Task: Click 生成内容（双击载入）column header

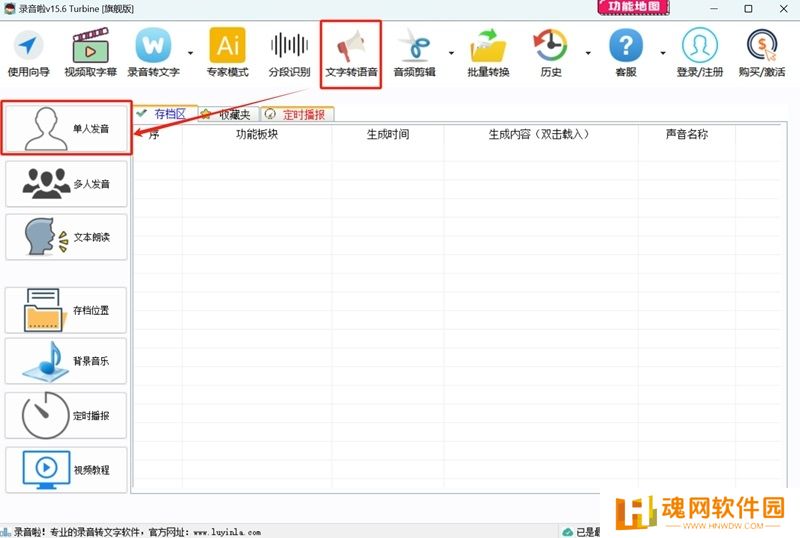Action: (541, 134)
